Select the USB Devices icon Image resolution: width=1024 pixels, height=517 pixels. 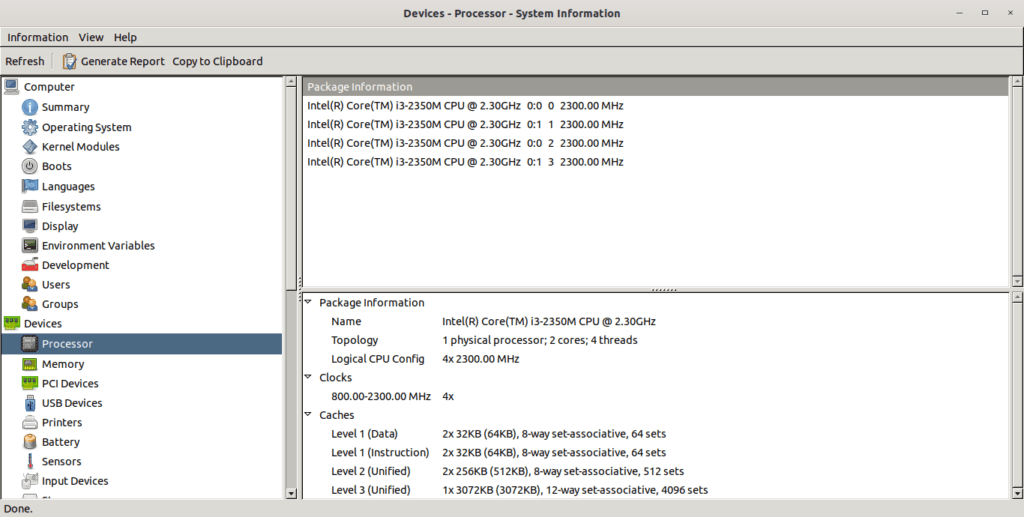click(x=30, y=403)
